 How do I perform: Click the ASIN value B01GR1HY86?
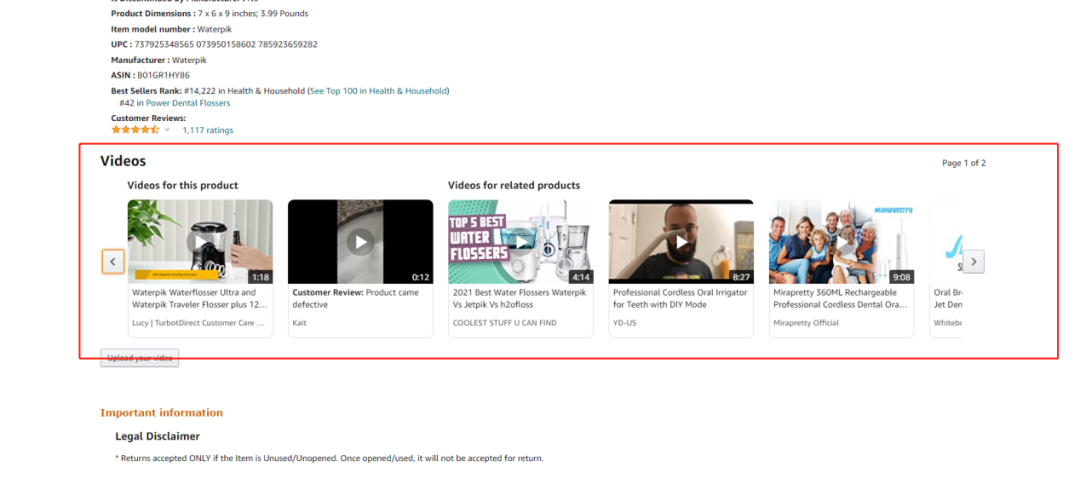pyautogui.click(x=163, y=75)
